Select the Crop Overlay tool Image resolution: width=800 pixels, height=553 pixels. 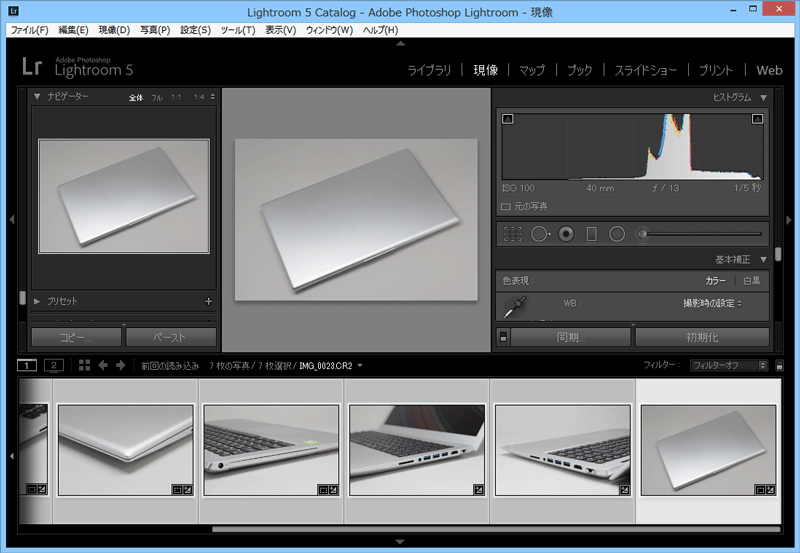(513, 234)
